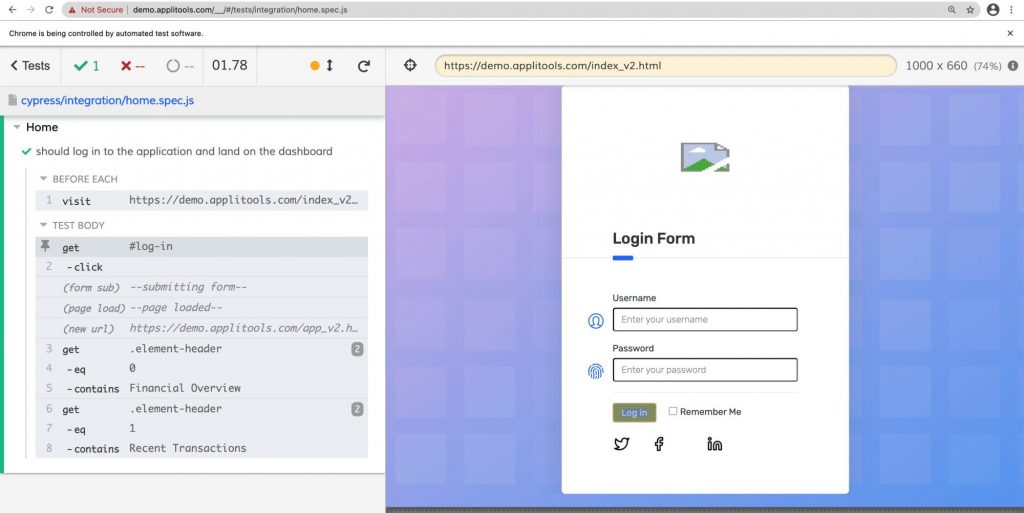Image resolution: width=1024 pixels, height=513 pixels.
Task: Collapse the BEFORE EACH section
Action: click(43, 179)
